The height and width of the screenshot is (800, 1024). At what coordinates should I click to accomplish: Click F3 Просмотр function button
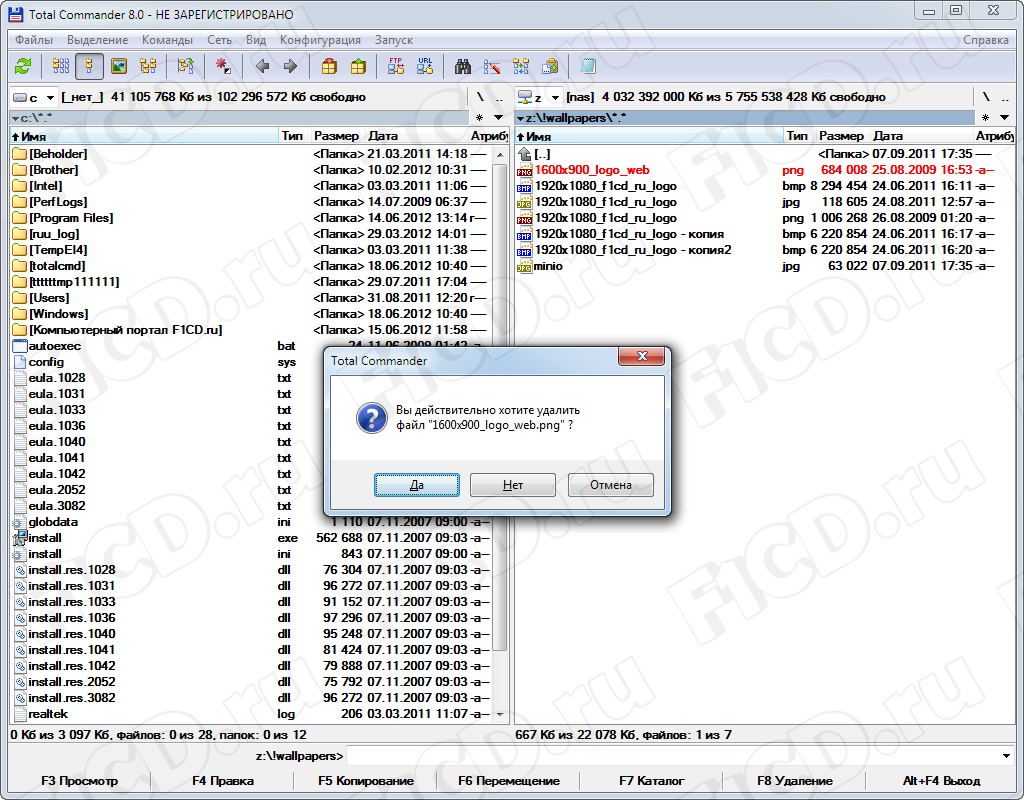click(80, 780)
